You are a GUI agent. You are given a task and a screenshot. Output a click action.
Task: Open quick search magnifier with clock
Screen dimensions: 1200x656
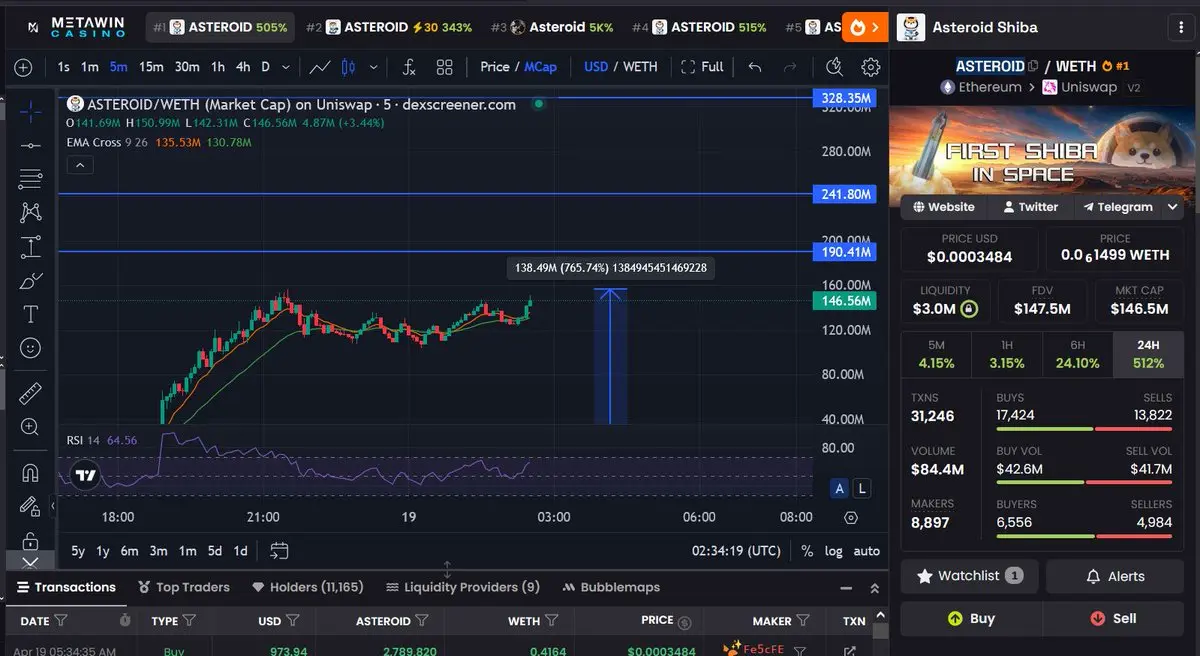tap(834, 67)
